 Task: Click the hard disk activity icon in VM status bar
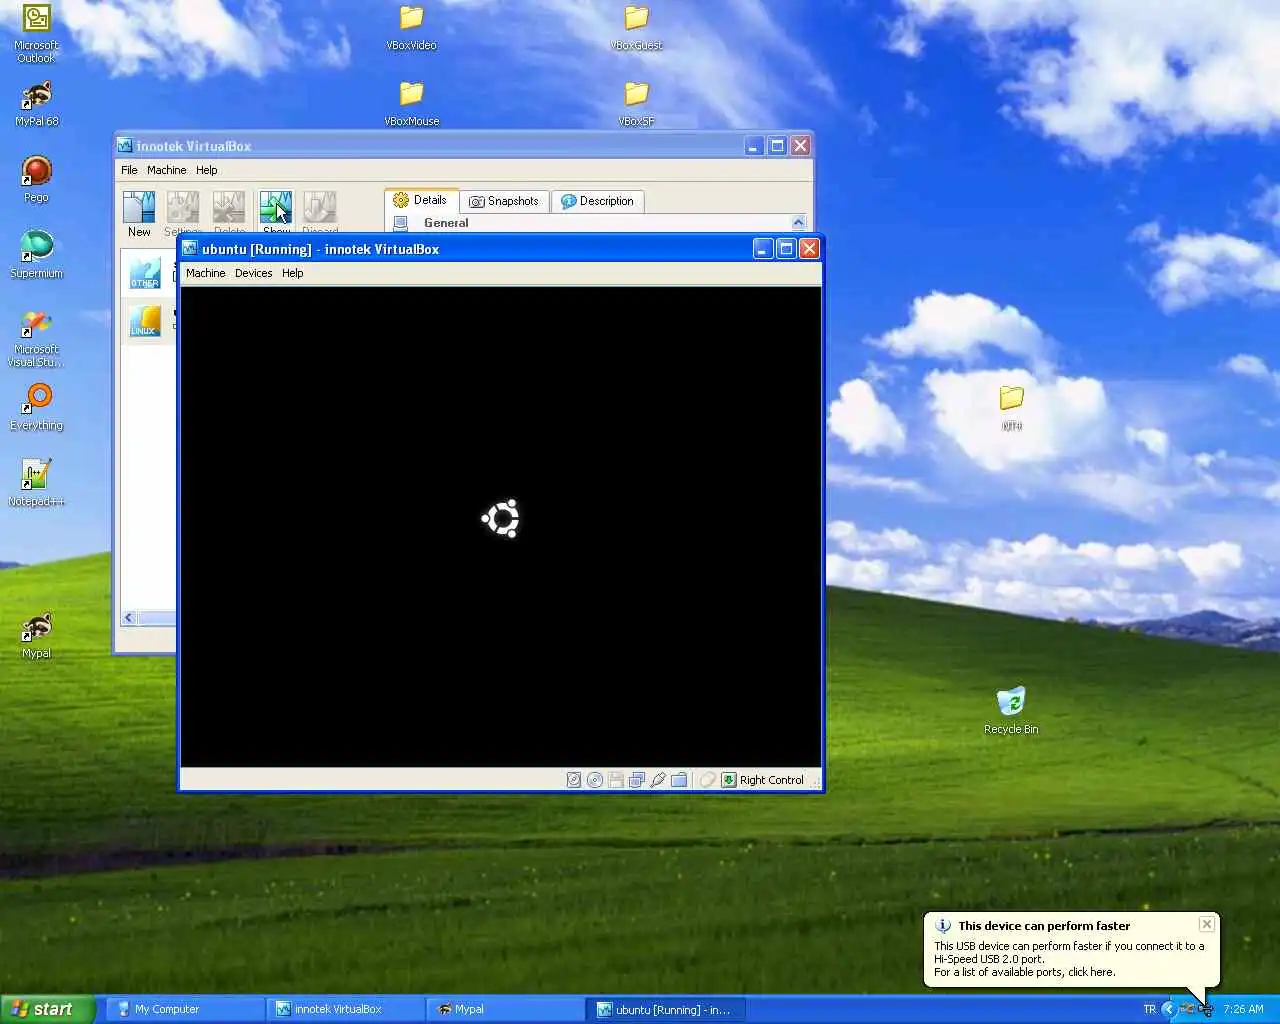(574, 780)
